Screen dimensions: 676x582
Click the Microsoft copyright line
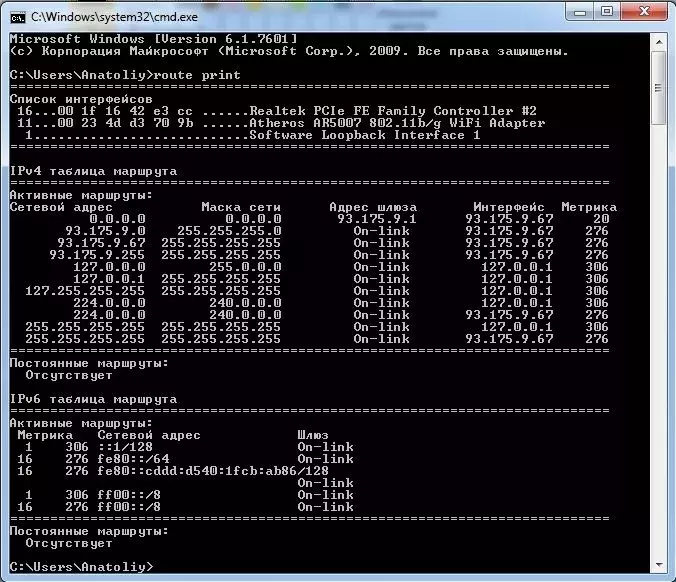[x=289, y=51]
